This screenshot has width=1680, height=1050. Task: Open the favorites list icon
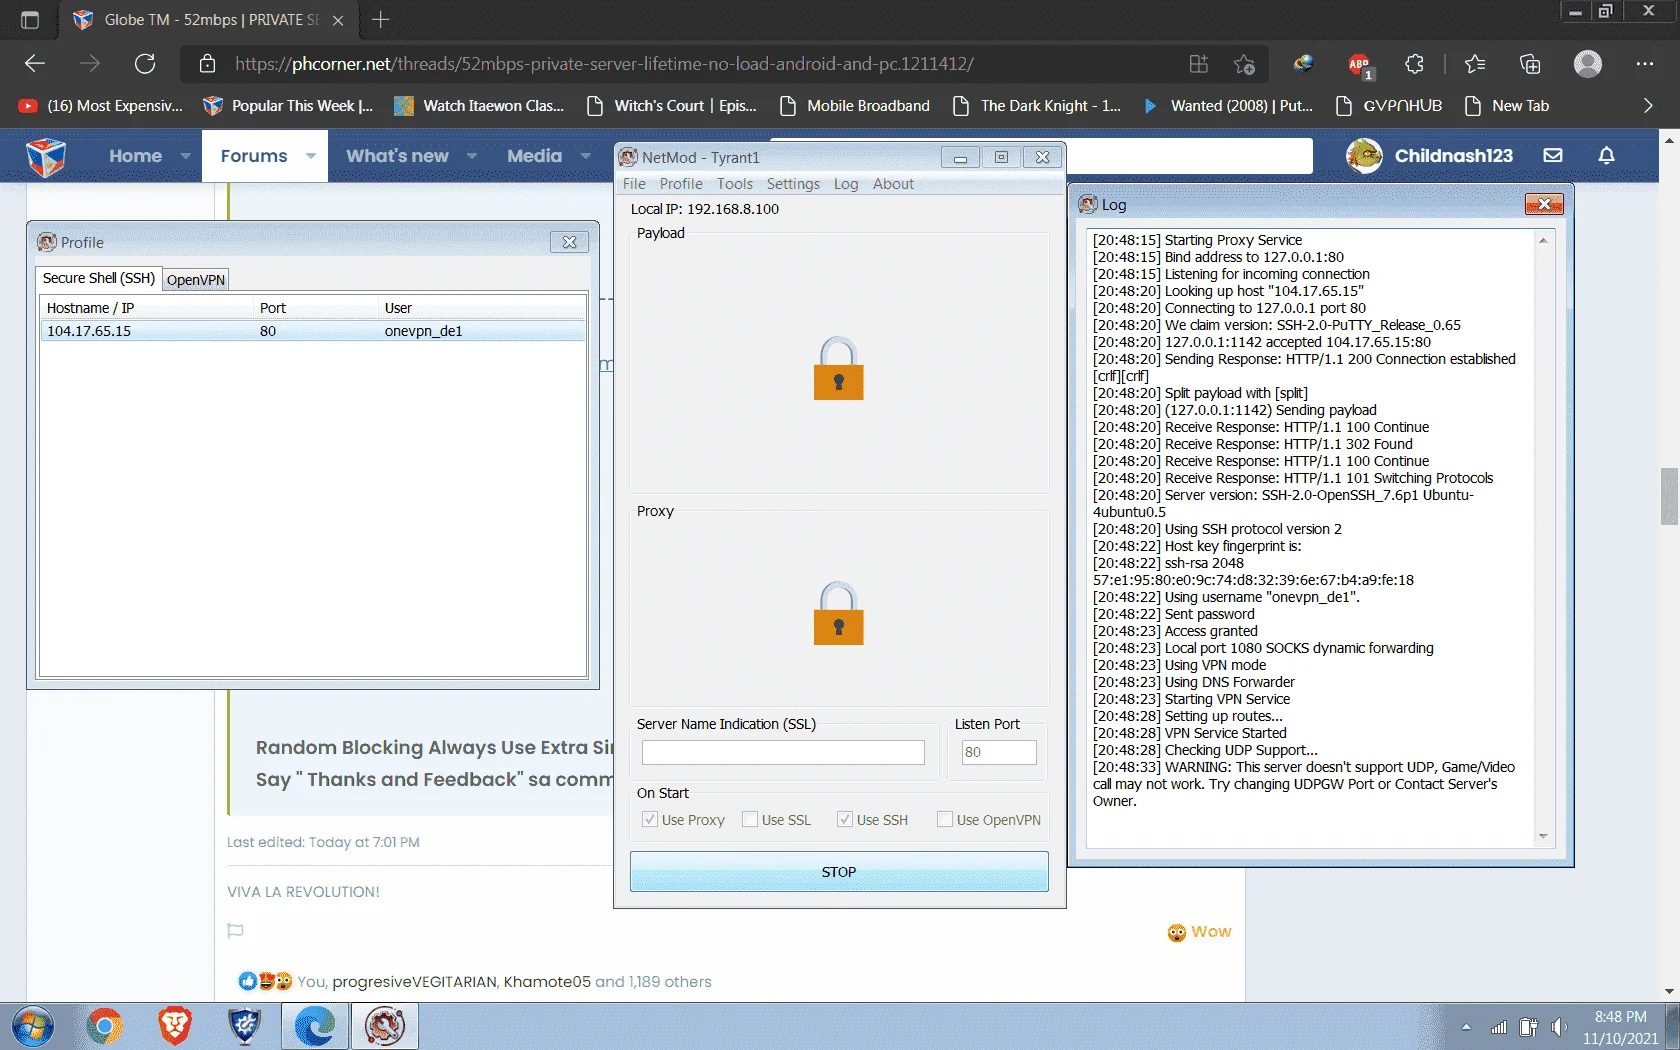tap(1475, 64)
